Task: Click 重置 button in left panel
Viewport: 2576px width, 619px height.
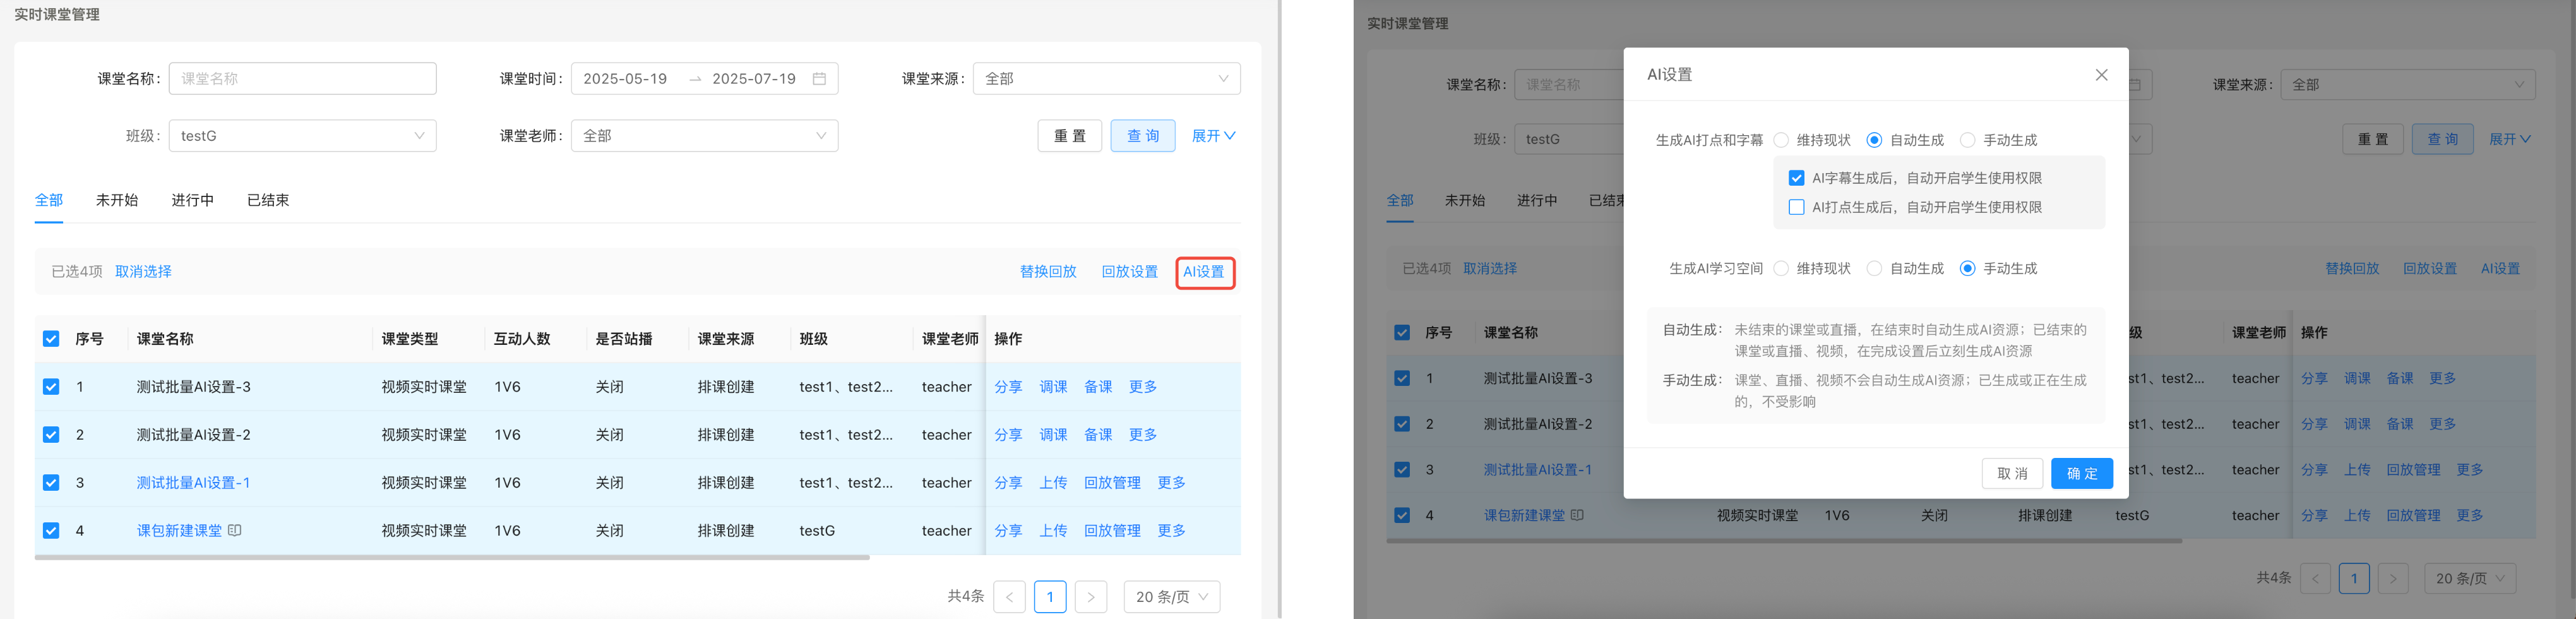Action: click(x=1069, y=136)
